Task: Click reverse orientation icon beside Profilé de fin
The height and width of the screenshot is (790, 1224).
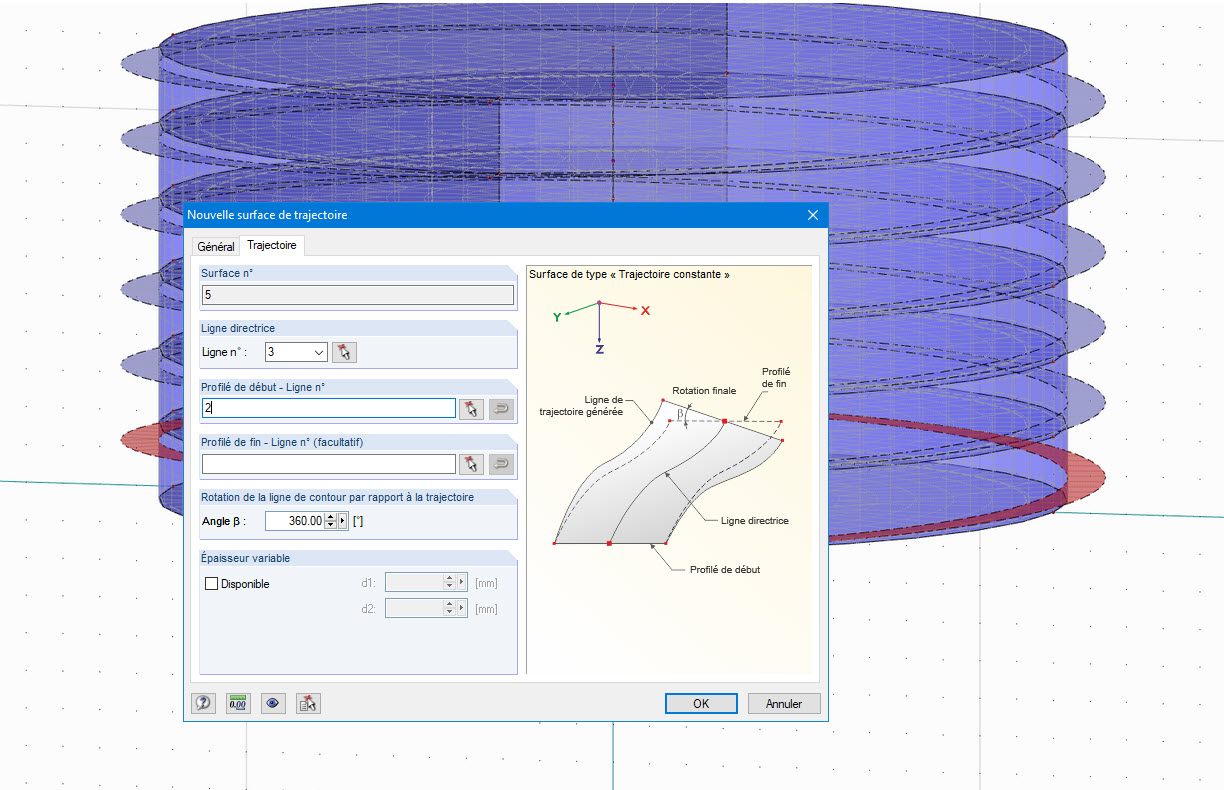Action: 500,463
